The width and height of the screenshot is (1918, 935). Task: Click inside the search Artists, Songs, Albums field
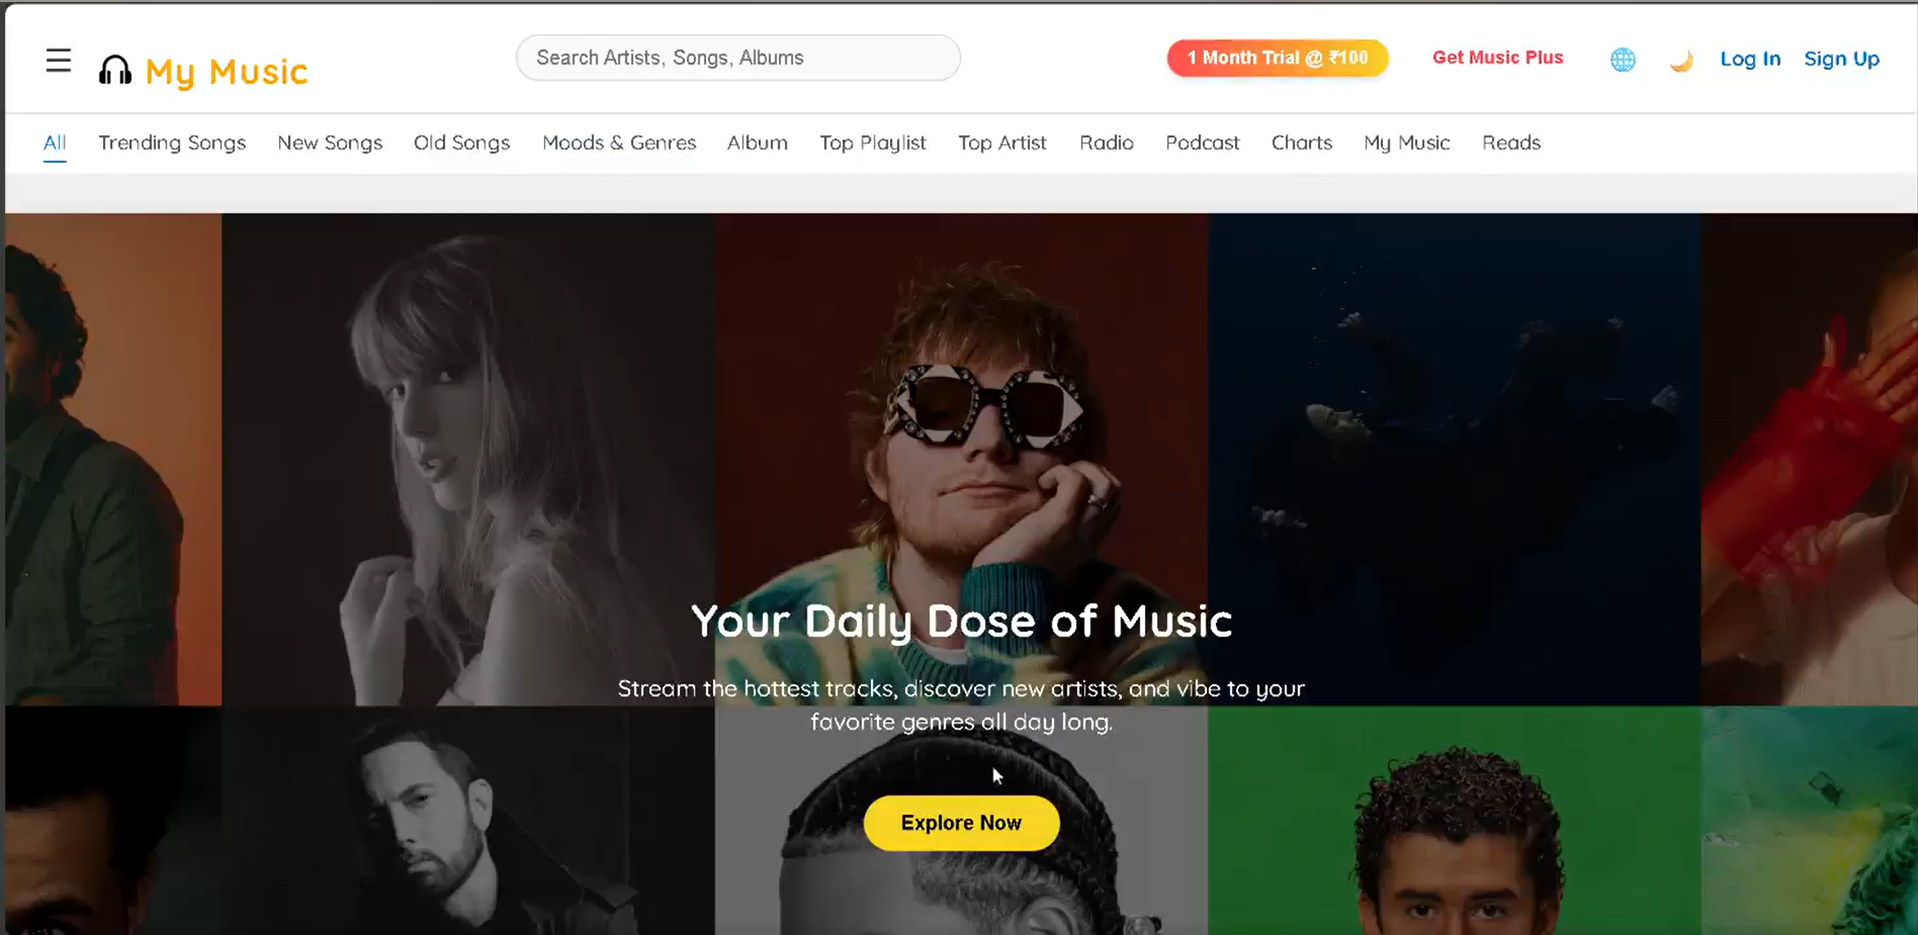click(x=737, y=57)
